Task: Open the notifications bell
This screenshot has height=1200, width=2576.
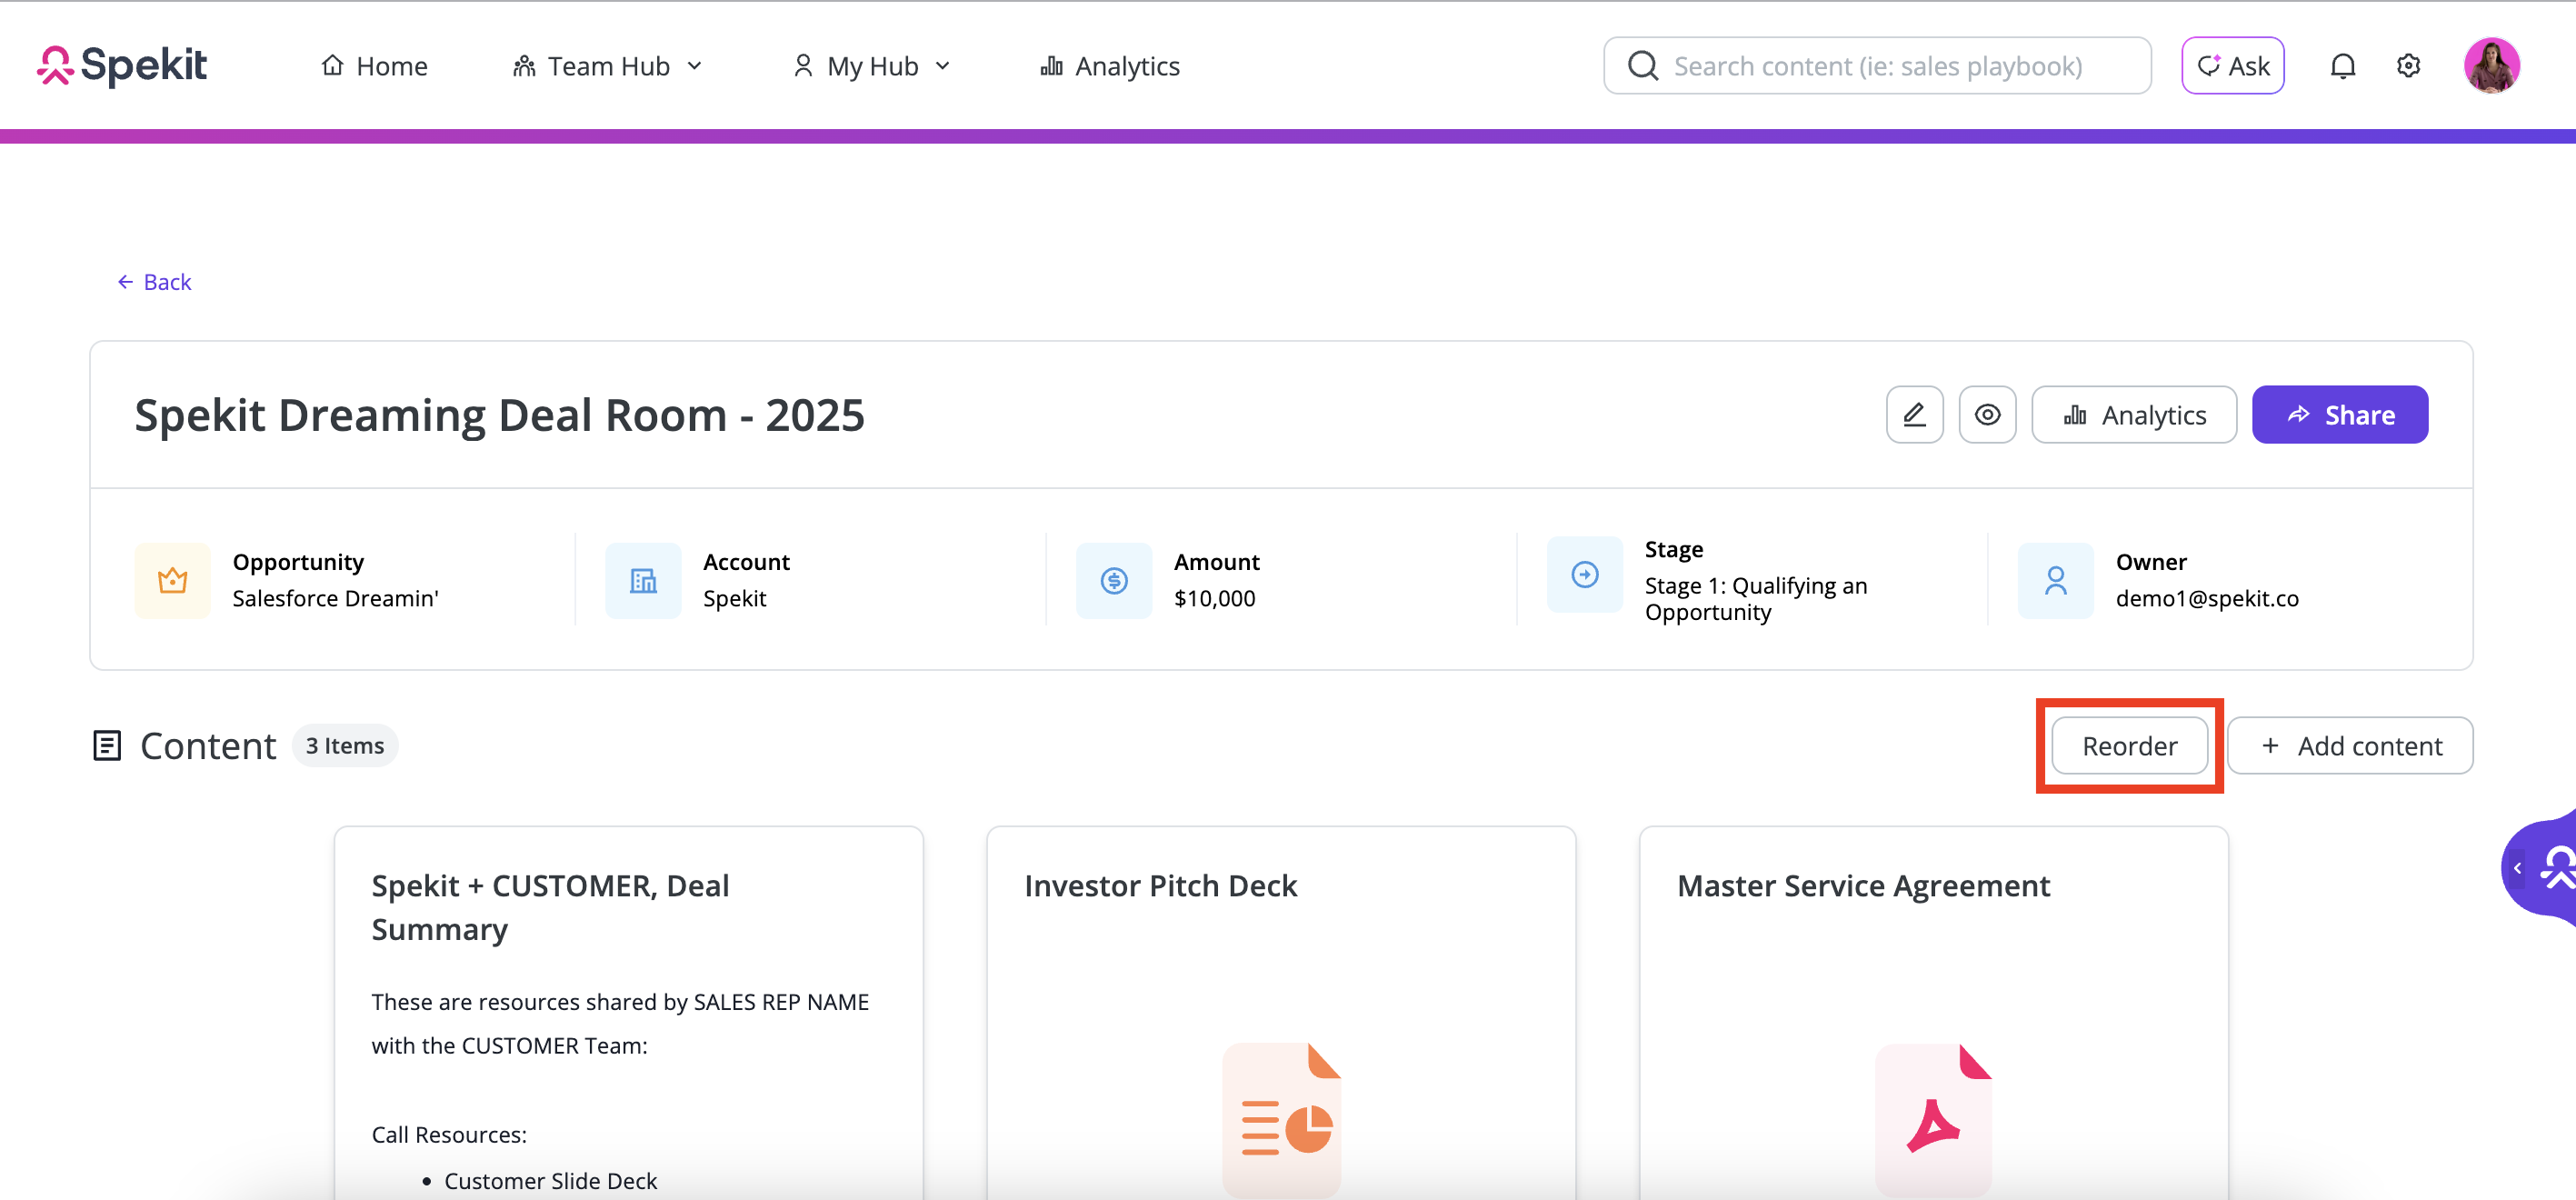Action: tap(2342, 66)
